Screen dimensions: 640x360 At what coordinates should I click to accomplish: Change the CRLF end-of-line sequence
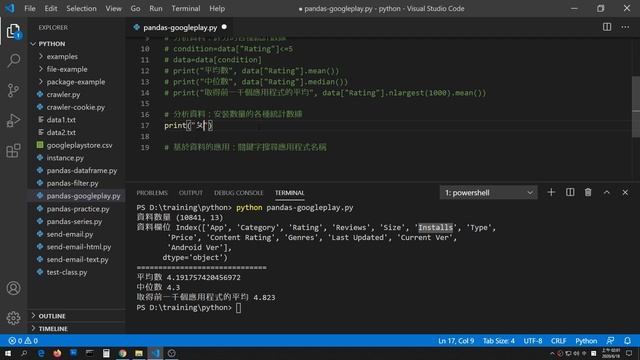(x=558, y=340)
